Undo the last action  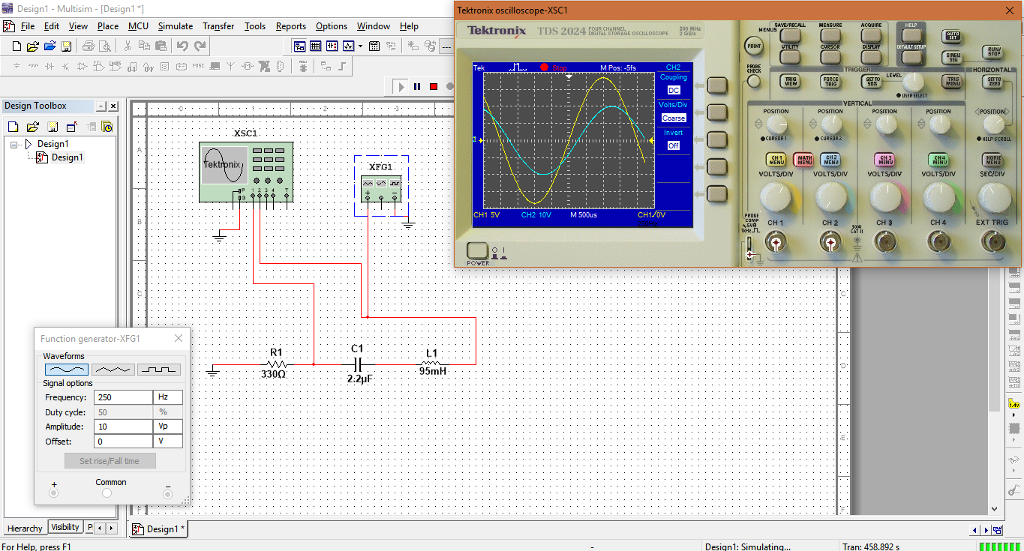coord(182,46)
